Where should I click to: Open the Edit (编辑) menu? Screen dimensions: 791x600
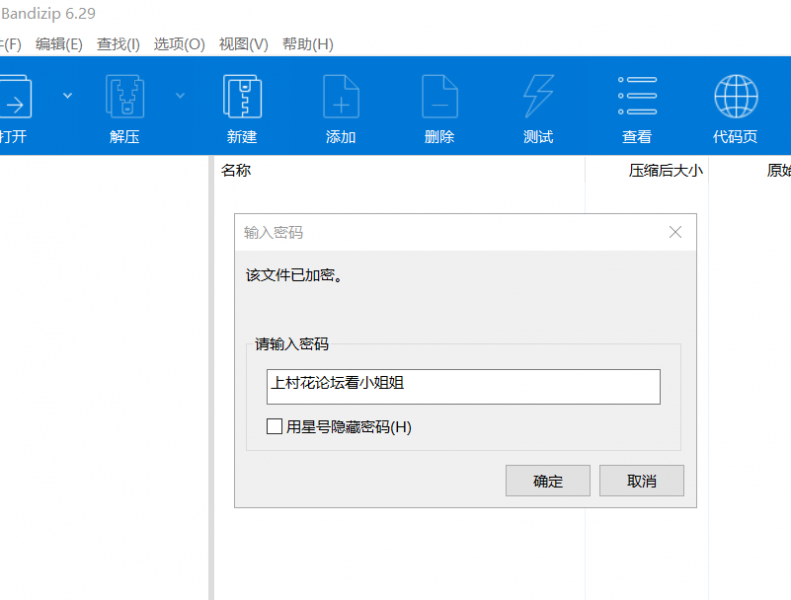(59, 44)
